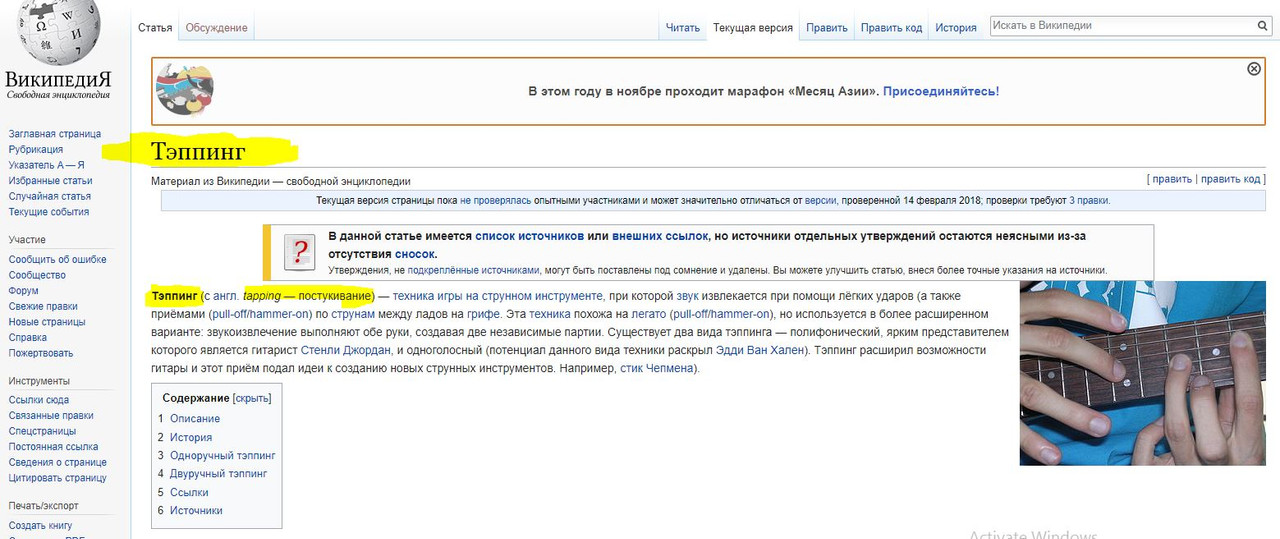
Task: Open Сообщество sidebar link
Action: coord(37,275)
